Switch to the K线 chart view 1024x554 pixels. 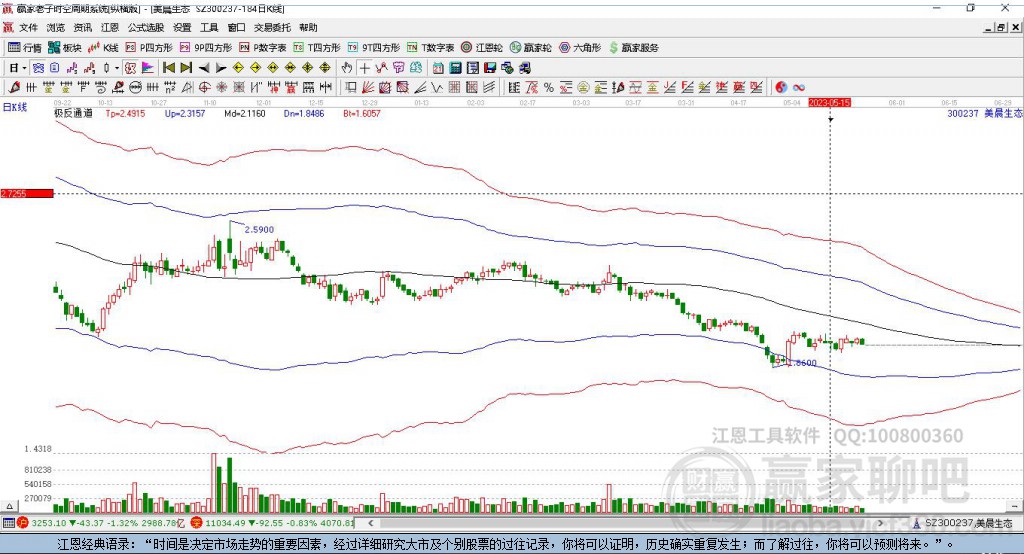coord(103,48)
